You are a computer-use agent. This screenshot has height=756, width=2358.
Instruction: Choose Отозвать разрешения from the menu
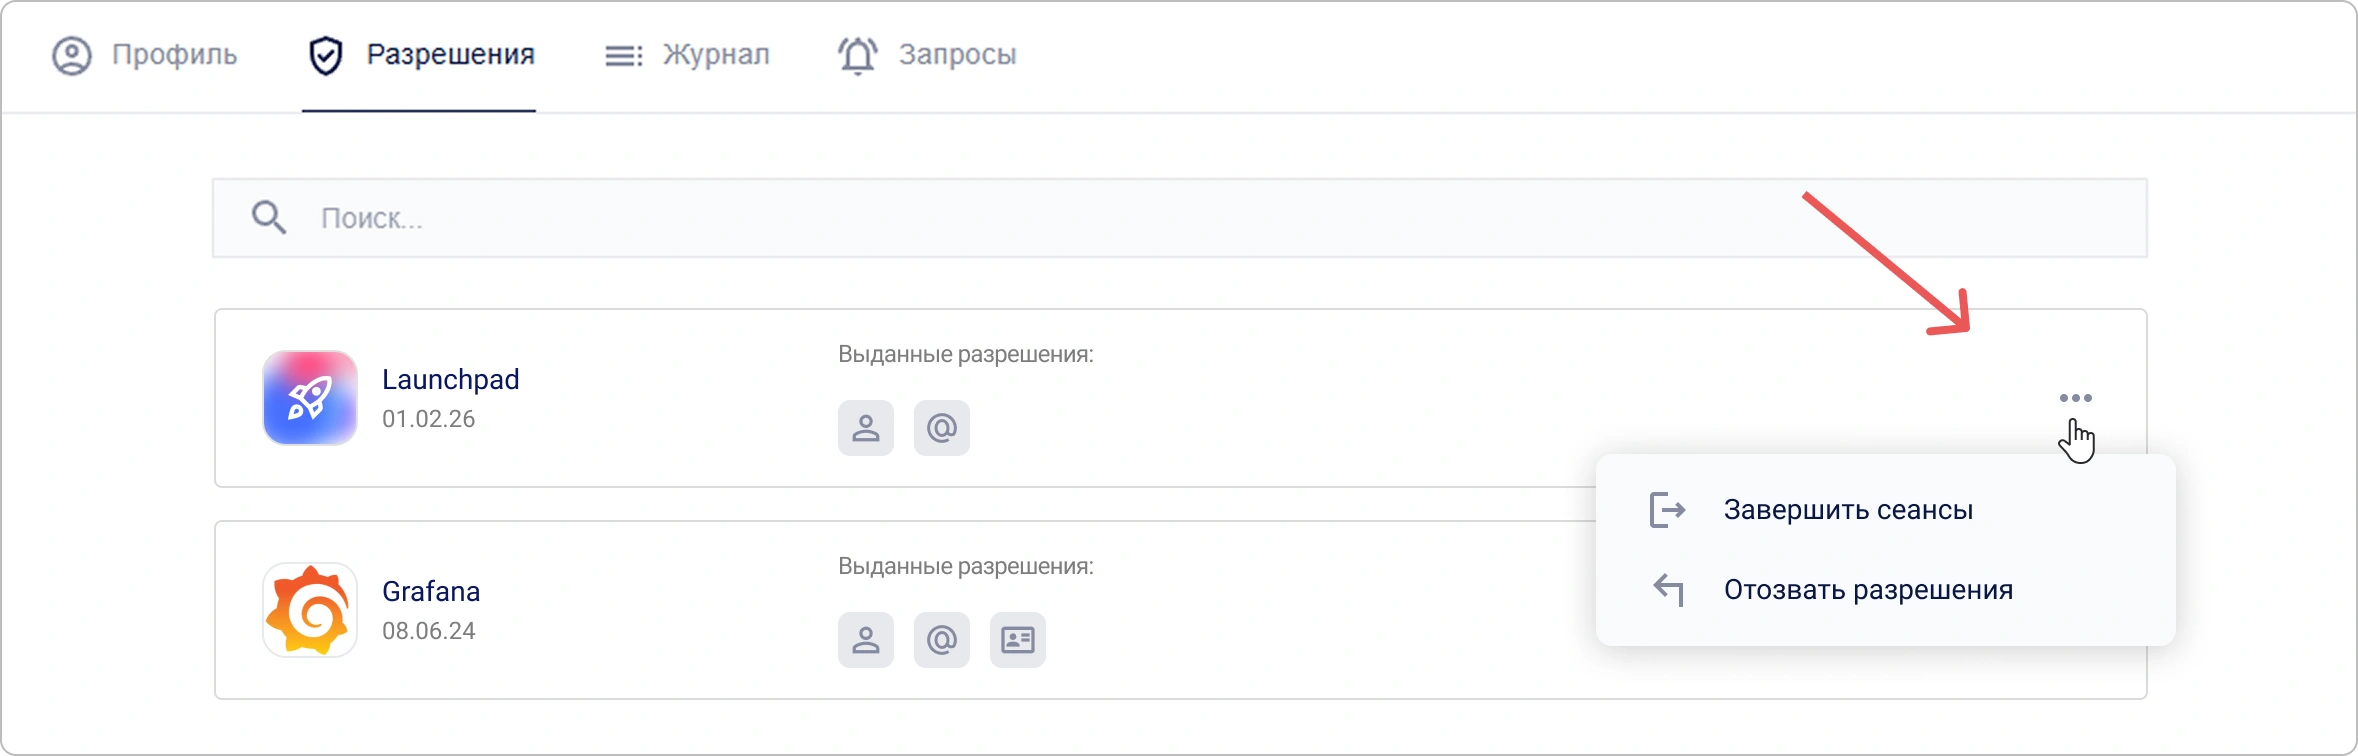point(1867,590)
